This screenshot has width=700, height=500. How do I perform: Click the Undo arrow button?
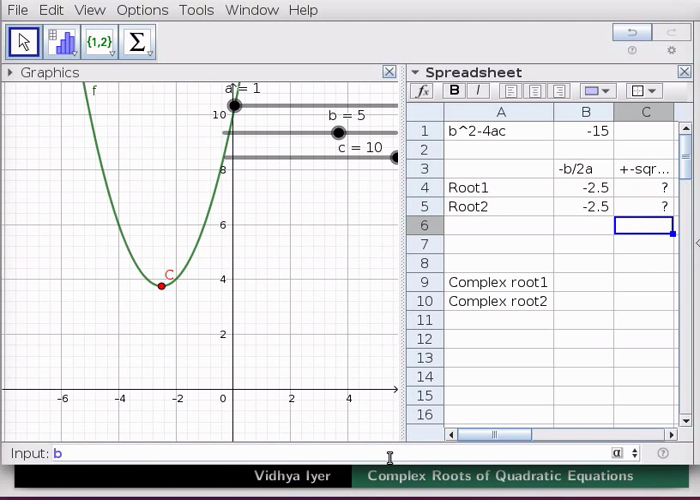tap(632, 32)
